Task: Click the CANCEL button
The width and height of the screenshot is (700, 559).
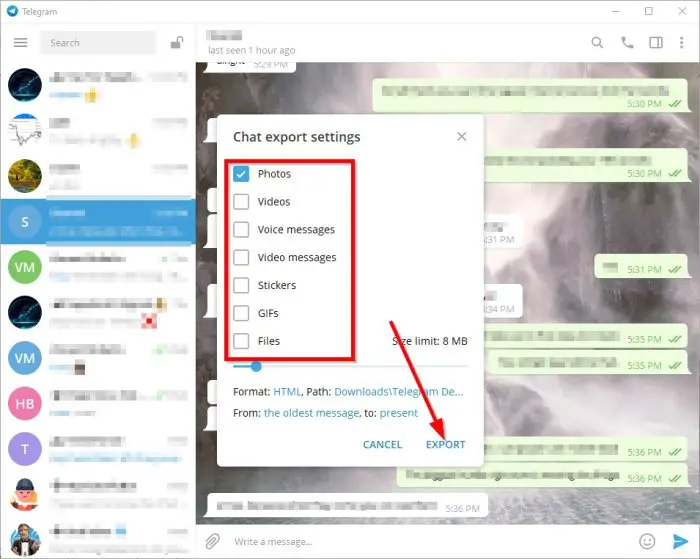Action: tap(383, 444)
